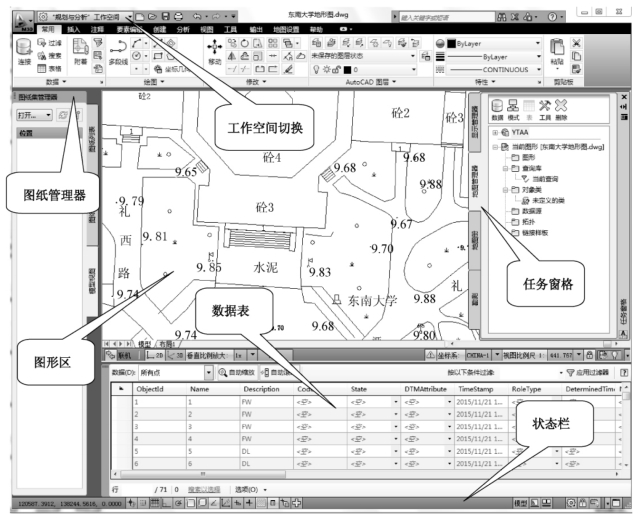Expand the Draw (绘图) panel title

coord(154,82)
